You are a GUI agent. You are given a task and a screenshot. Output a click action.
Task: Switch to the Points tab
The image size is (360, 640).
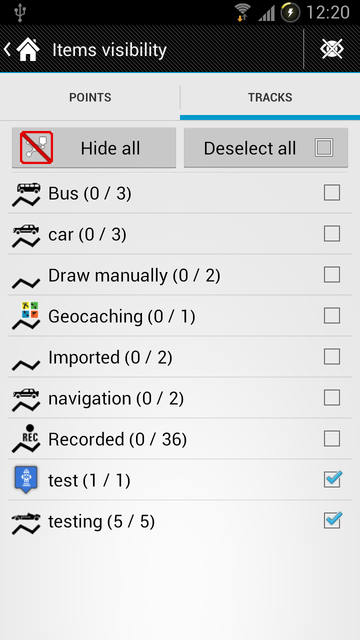90,97
